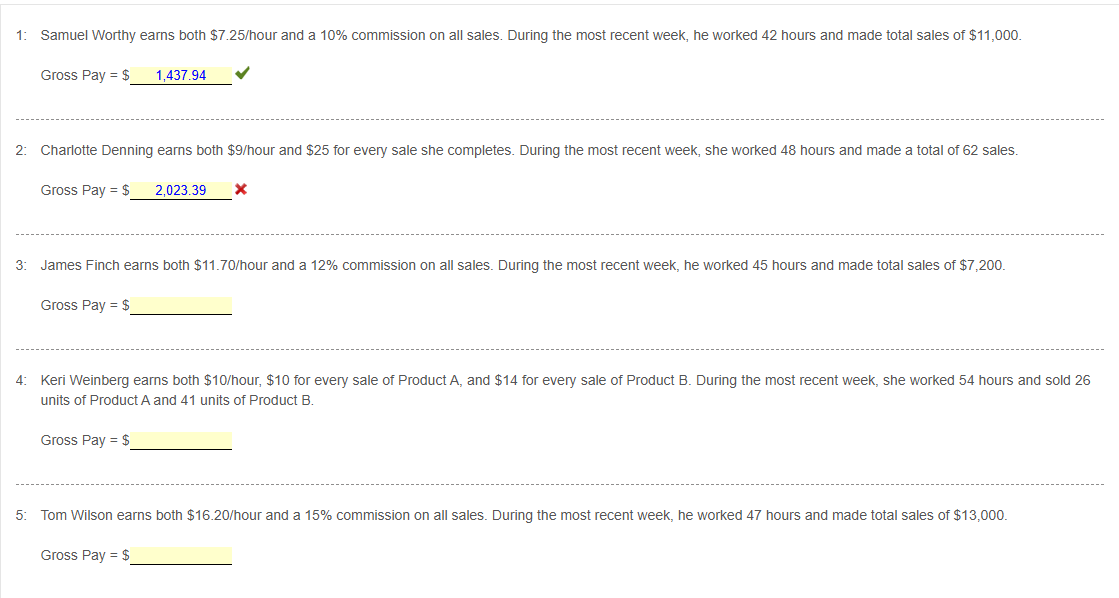
Task: Click the Gross Pay input for Keri Weinberg
Action: point(180,439)
